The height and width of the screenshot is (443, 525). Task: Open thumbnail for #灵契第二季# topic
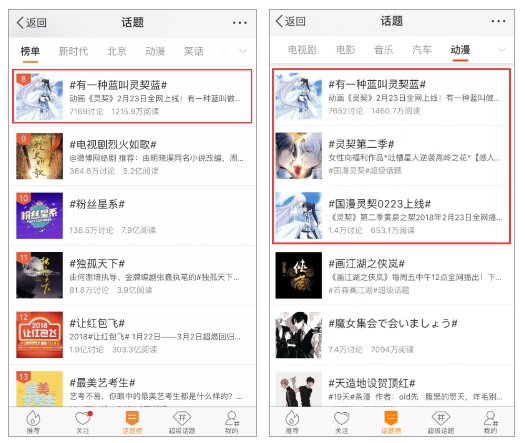[299, 156]
